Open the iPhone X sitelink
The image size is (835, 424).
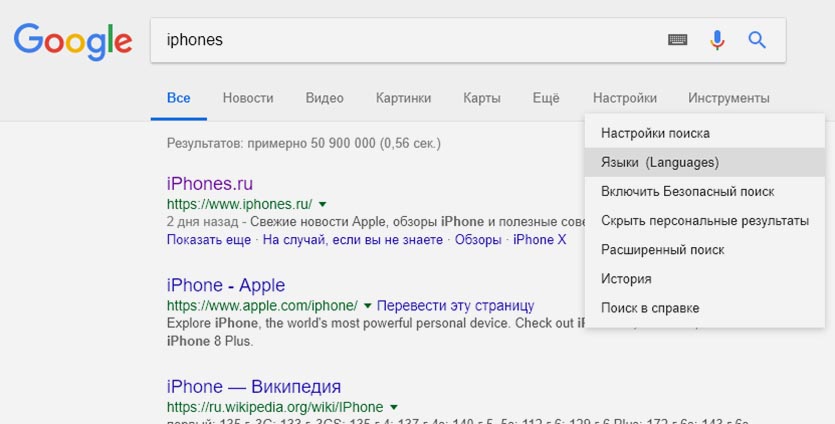pyautogui.click(x=539, y=240)
